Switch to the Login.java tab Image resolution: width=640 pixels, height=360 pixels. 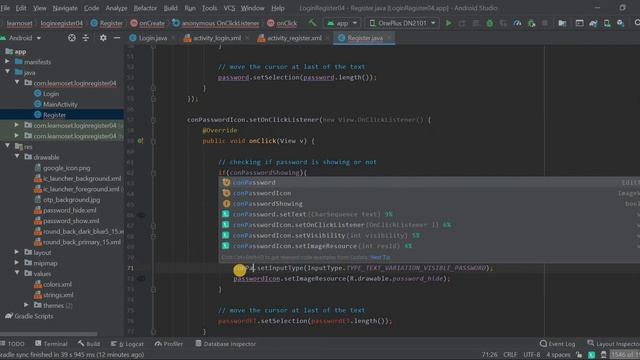click(152, 38)
